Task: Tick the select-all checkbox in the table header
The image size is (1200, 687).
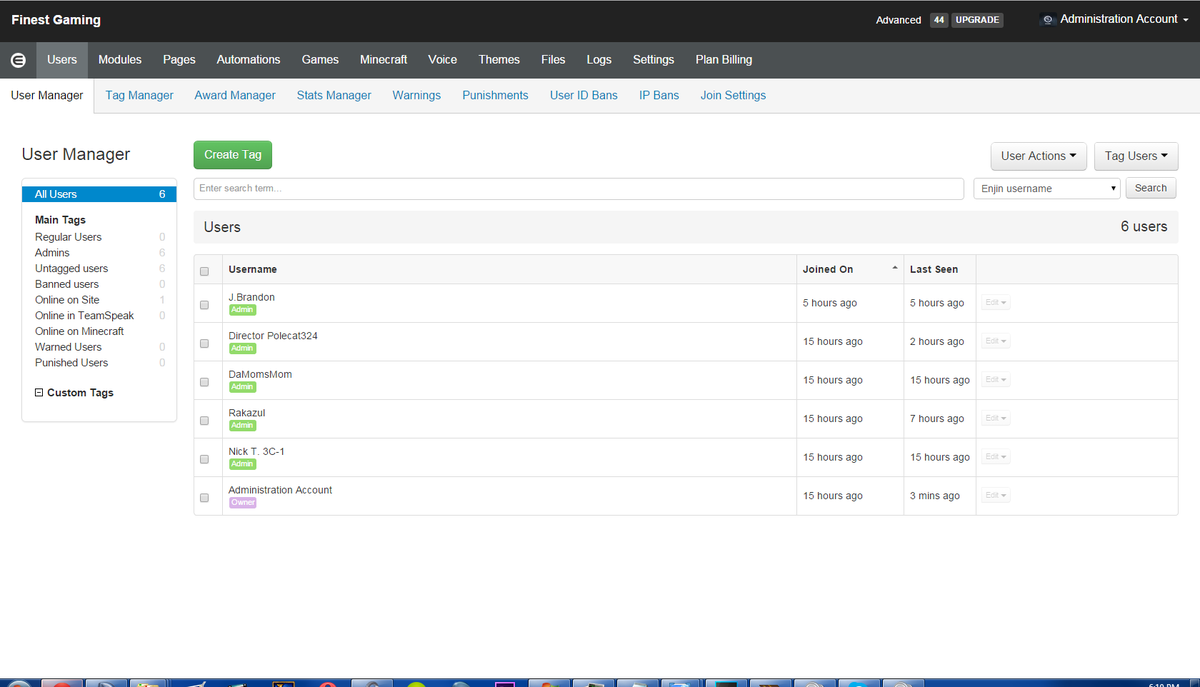Action: point(205,270)
